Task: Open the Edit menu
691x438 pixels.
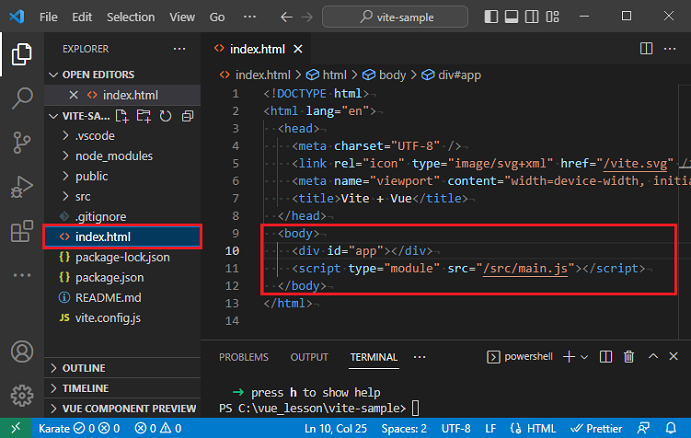Action: pyautogui.click(x=82, y=17)
